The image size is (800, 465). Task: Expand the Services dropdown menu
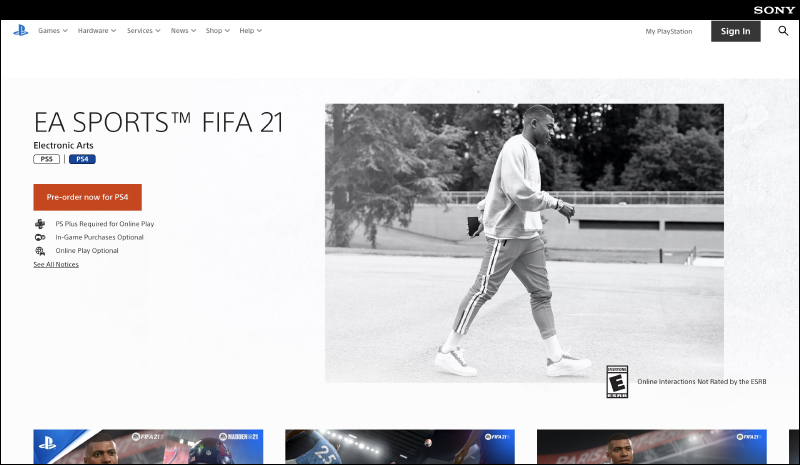(144, 31)
